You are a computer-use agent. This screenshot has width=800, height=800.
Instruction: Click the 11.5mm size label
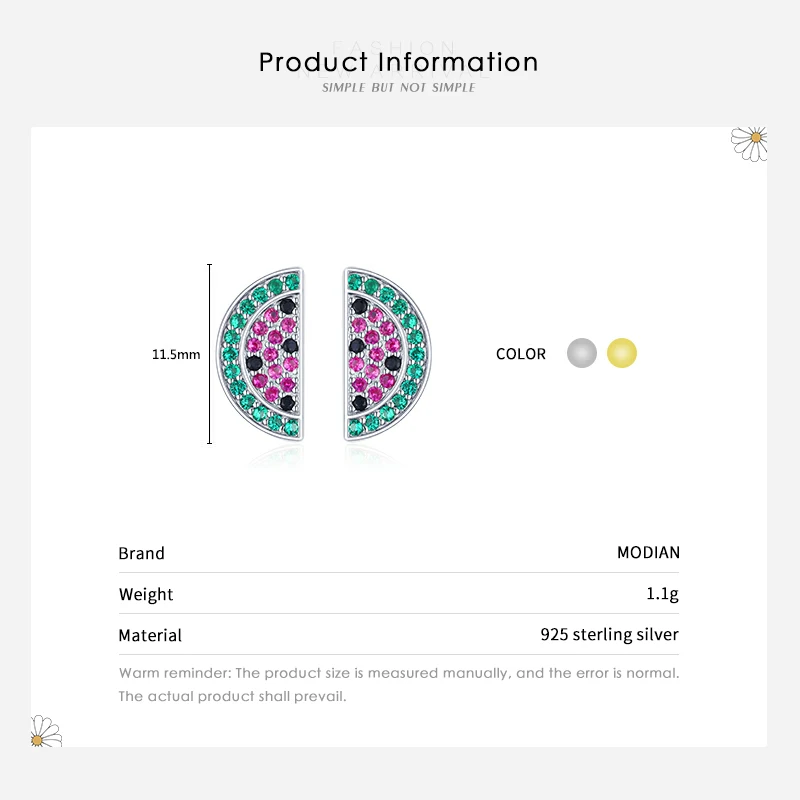[x=176, y=354]
